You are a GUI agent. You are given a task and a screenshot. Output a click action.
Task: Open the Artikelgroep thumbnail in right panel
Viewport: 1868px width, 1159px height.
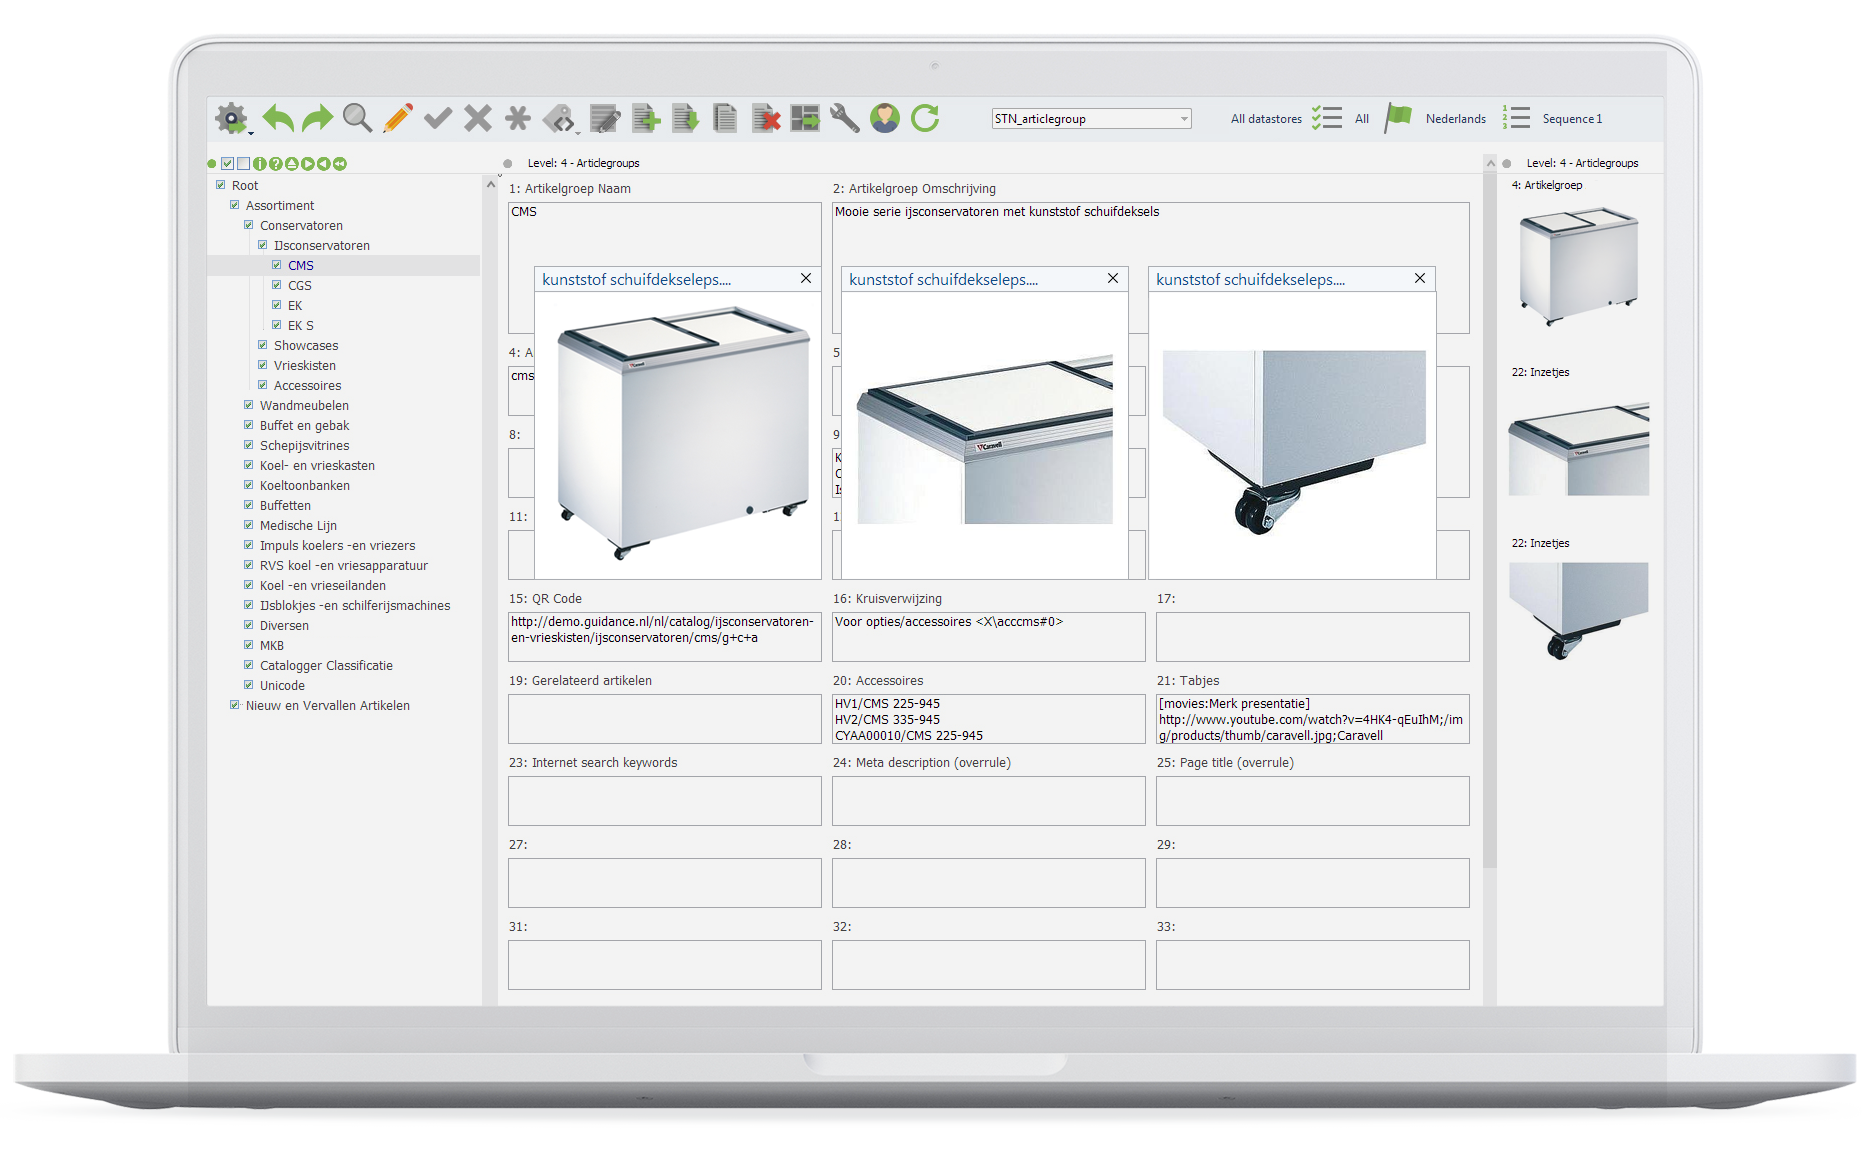click(1578, 266)
